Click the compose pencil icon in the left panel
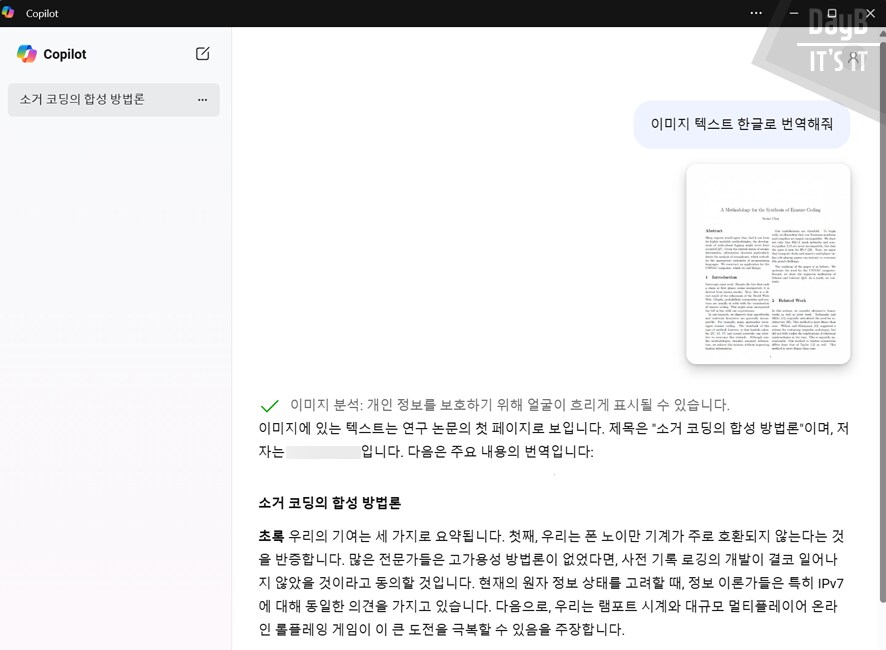886x650 pixels. [x=202, y=54]
